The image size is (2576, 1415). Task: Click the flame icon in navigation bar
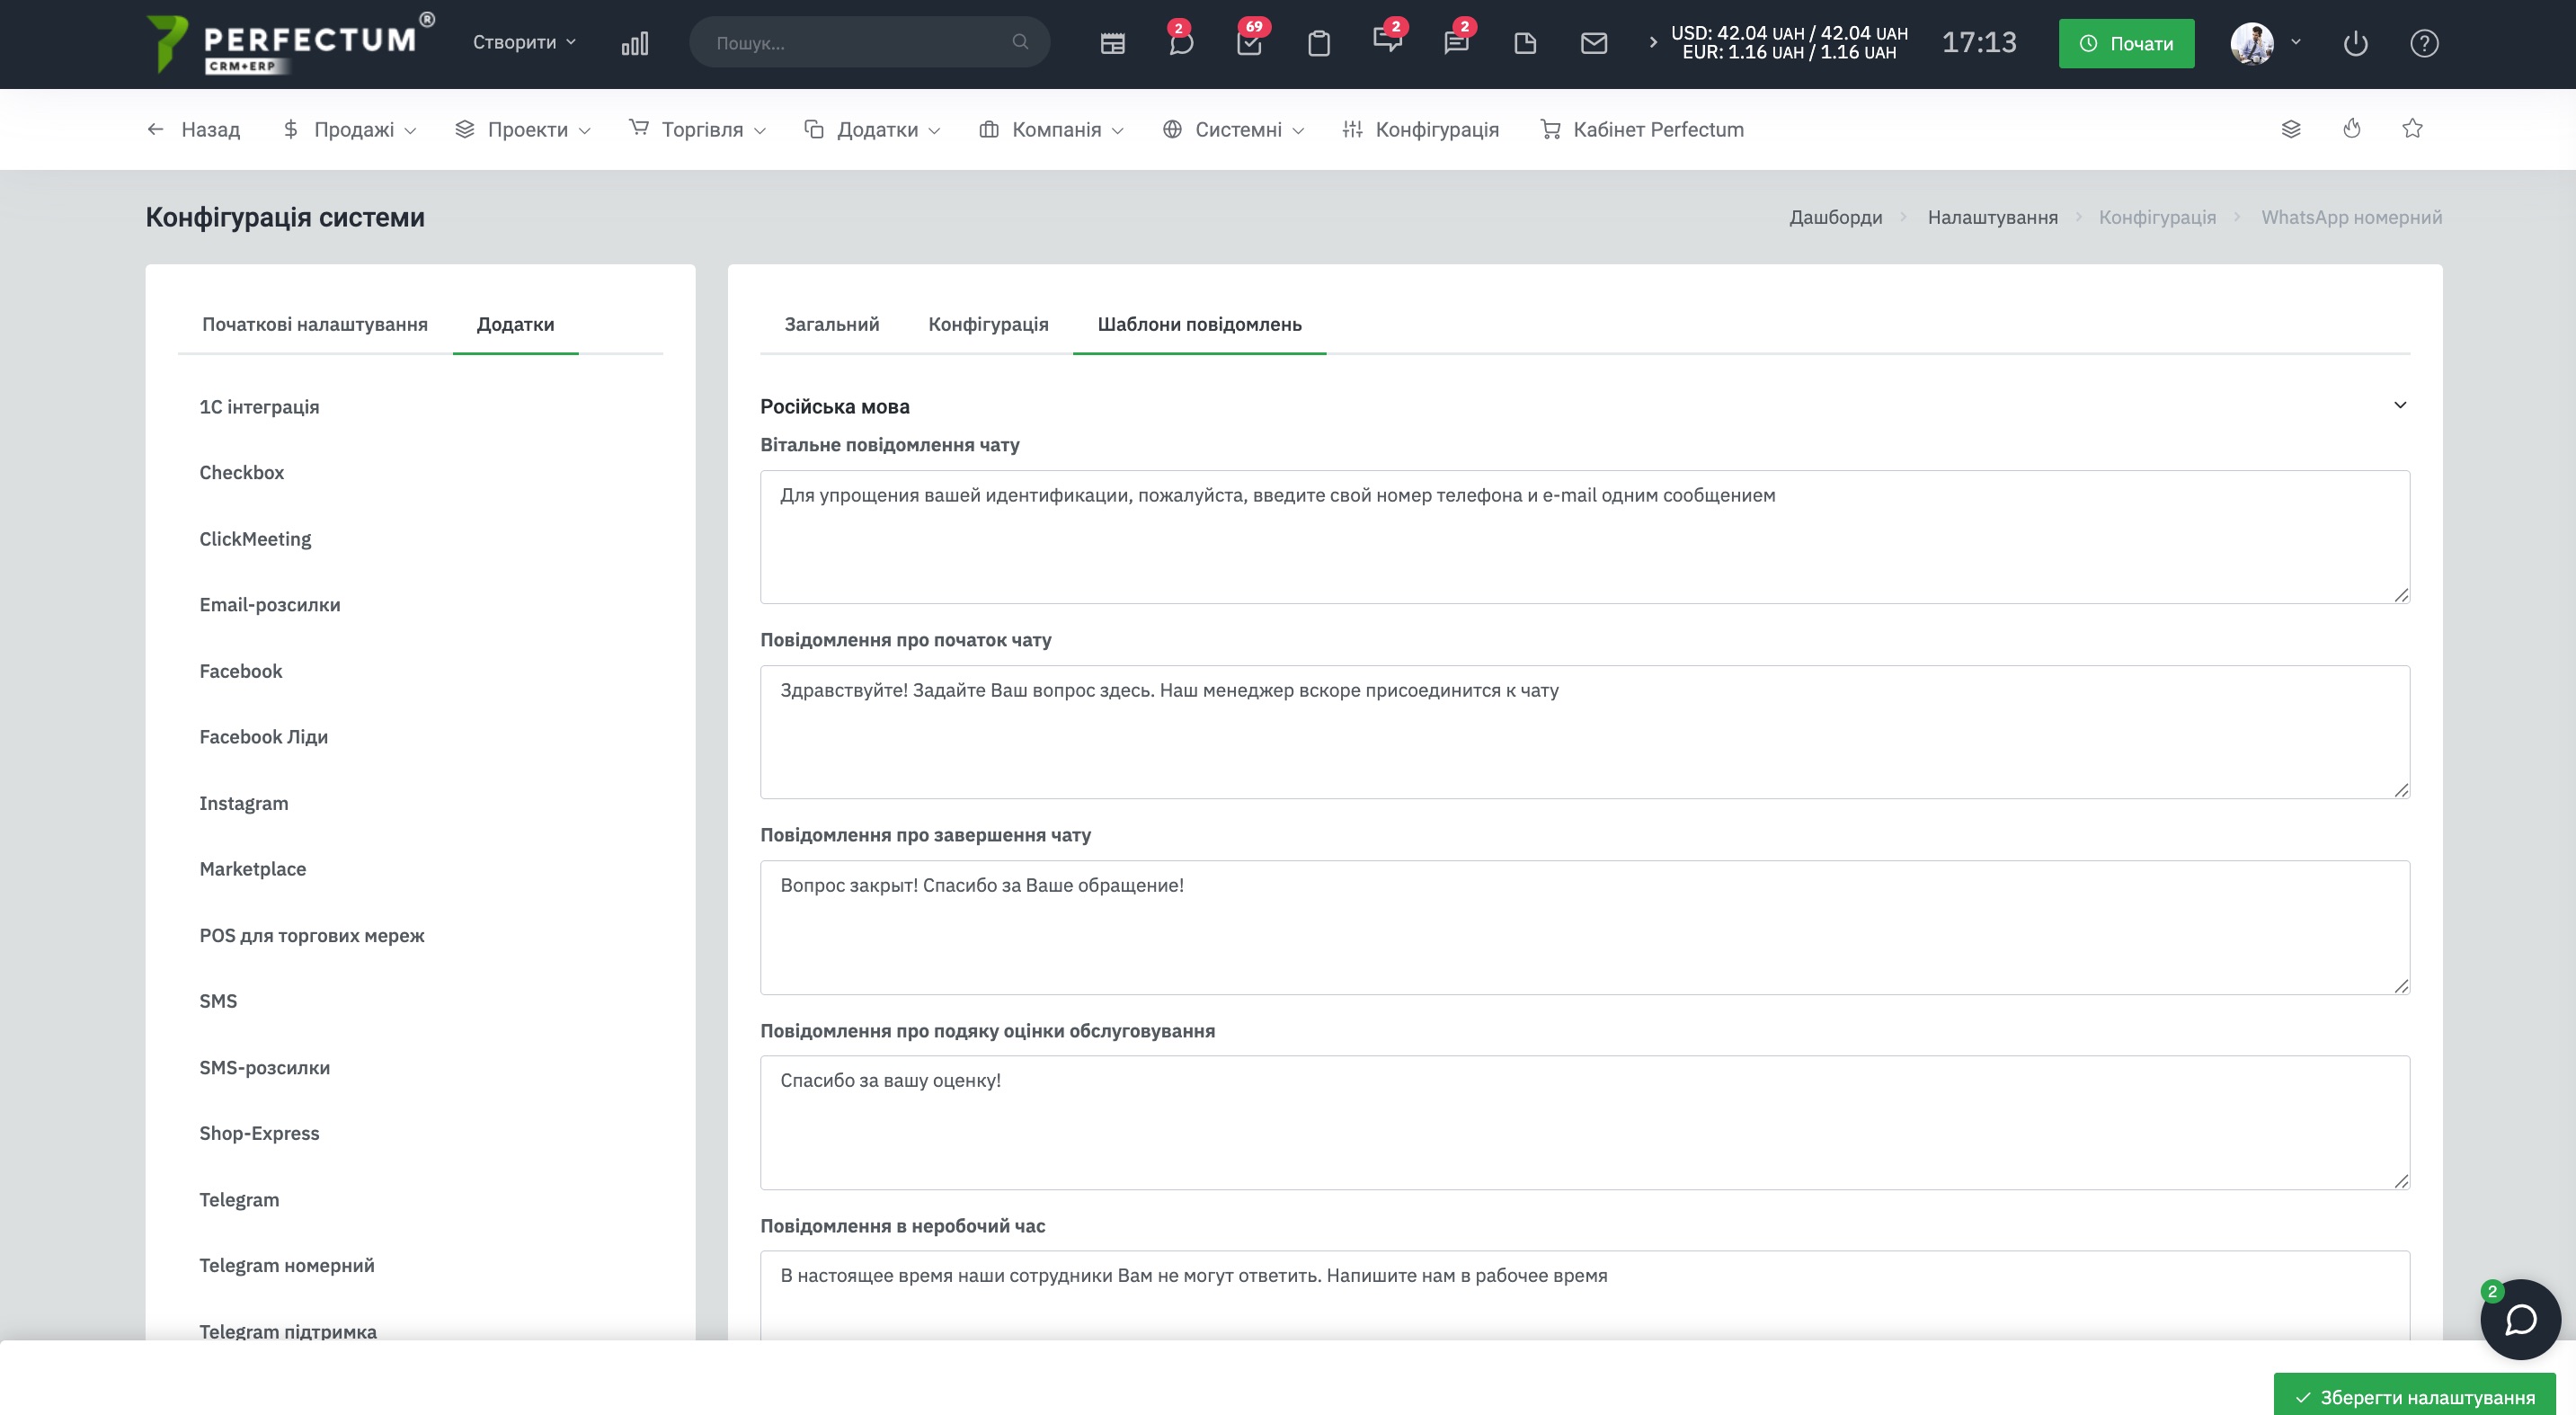tap(2352, 128)
